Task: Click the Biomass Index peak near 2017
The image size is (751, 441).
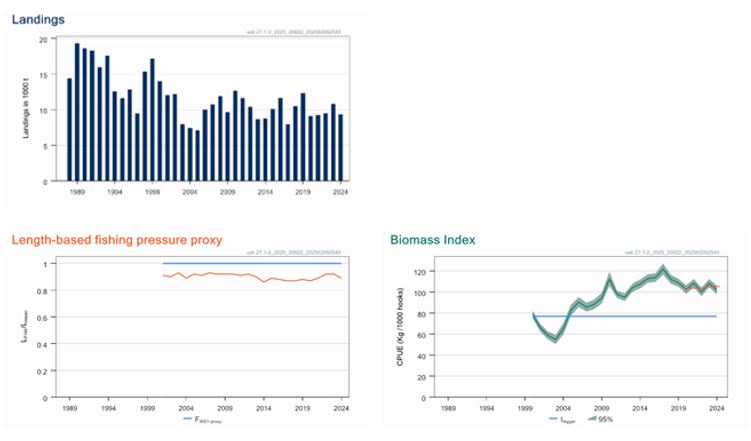Action: tap(663, 269)
